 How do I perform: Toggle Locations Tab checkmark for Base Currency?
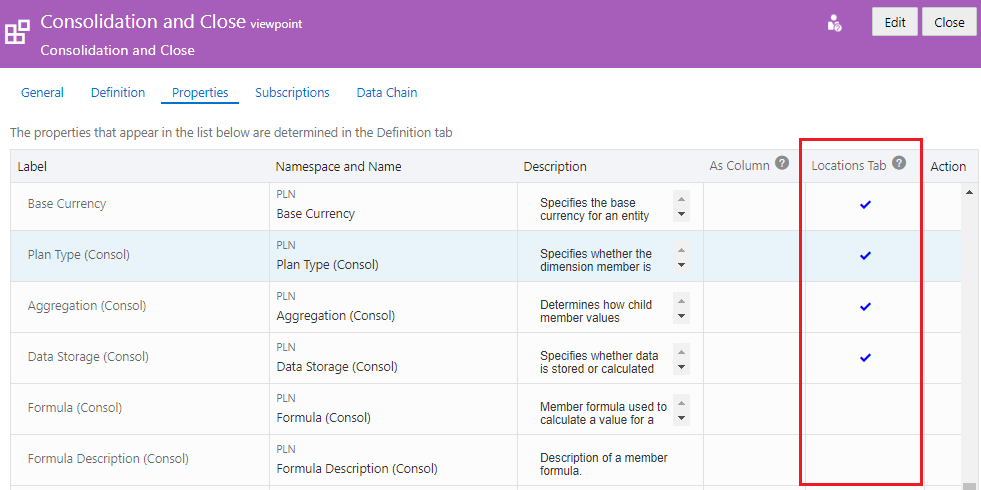[865, 204]
